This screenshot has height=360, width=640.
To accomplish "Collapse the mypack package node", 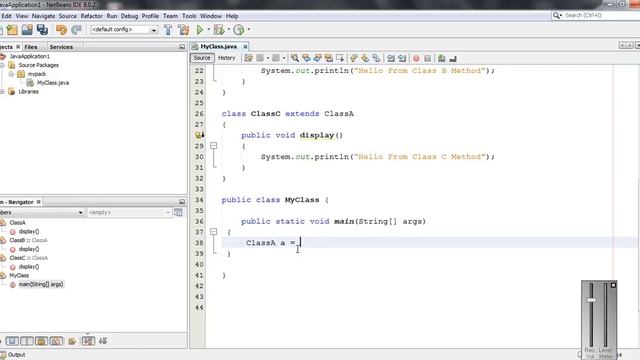I will click(x=11, y=74).
